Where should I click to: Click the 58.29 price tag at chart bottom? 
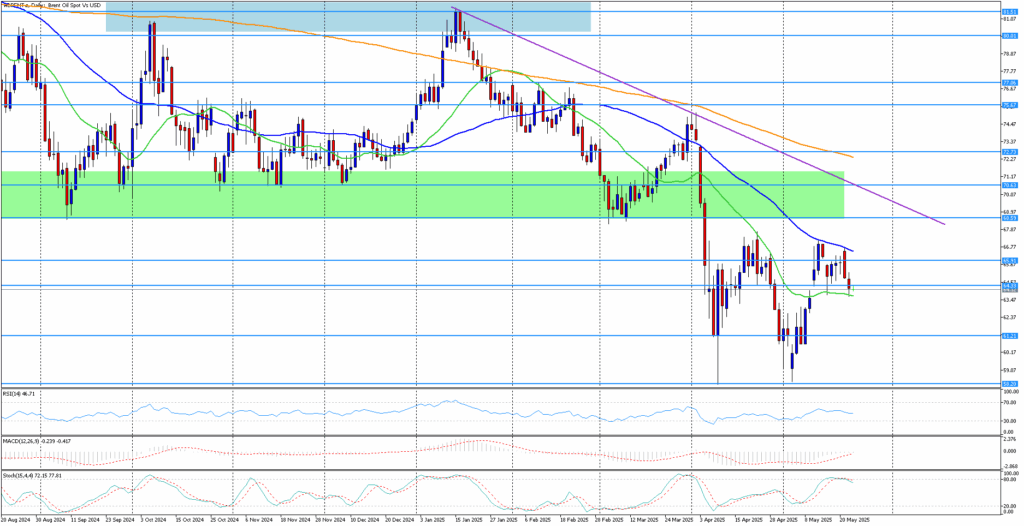1010,383
